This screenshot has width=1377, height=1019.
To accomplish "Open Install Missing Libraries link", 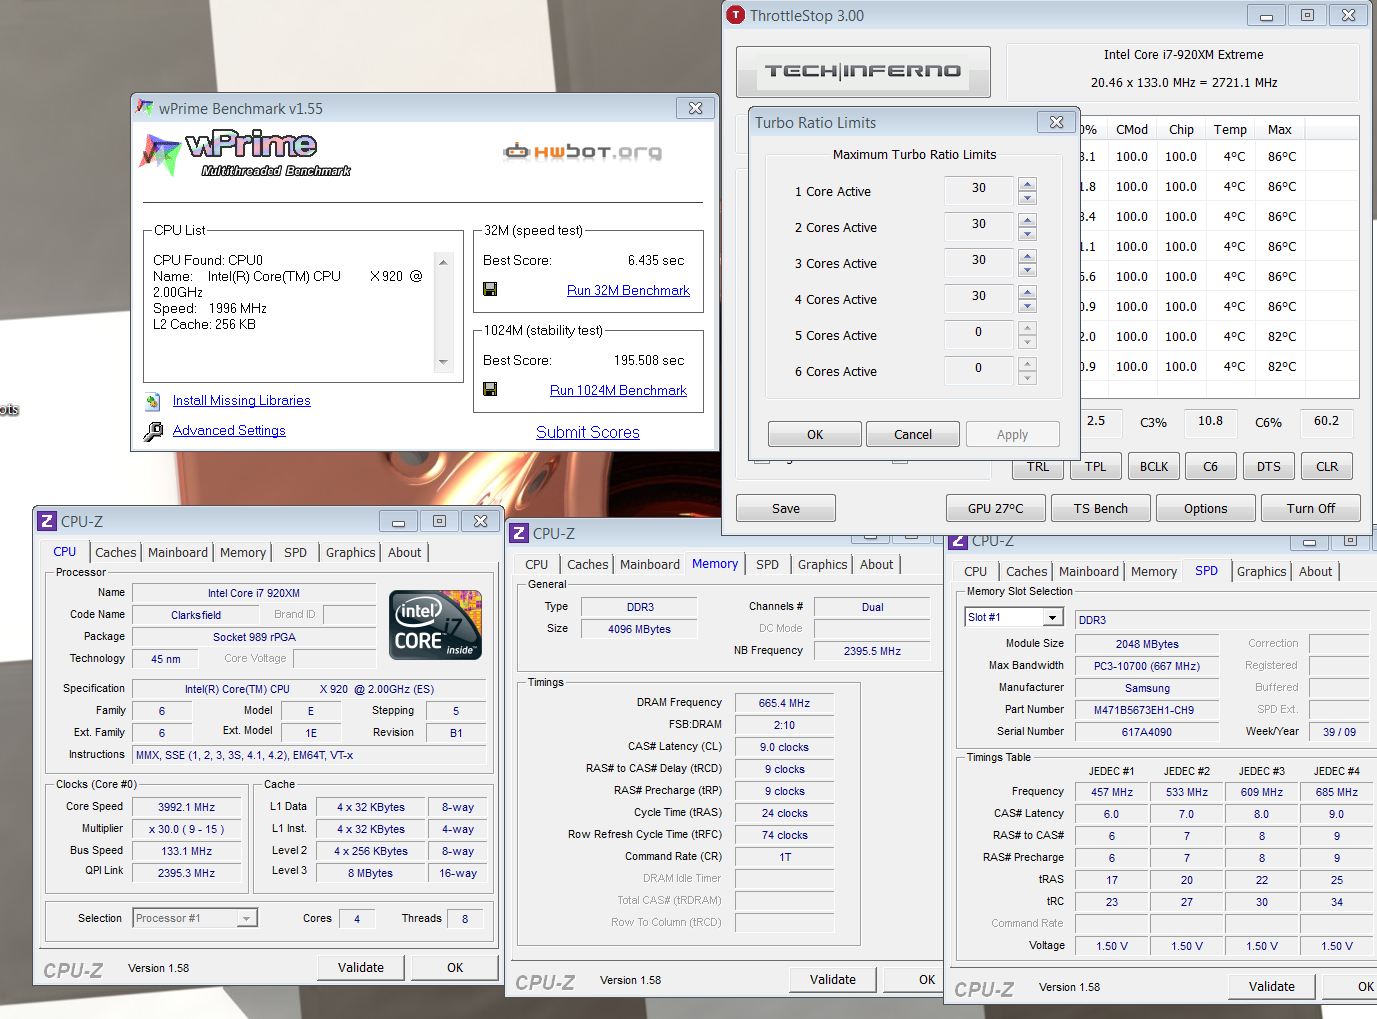I will [x=241, y=400].
